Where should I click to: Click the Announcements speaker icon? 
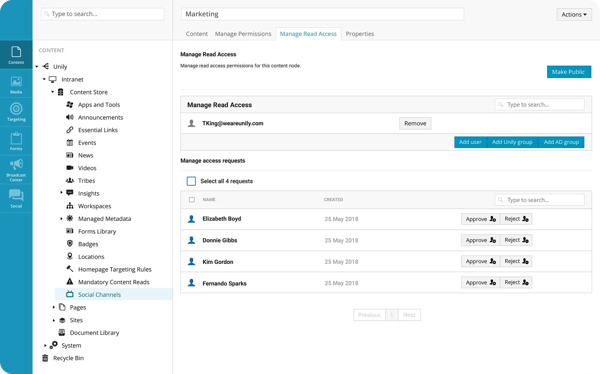coord(70,117)
